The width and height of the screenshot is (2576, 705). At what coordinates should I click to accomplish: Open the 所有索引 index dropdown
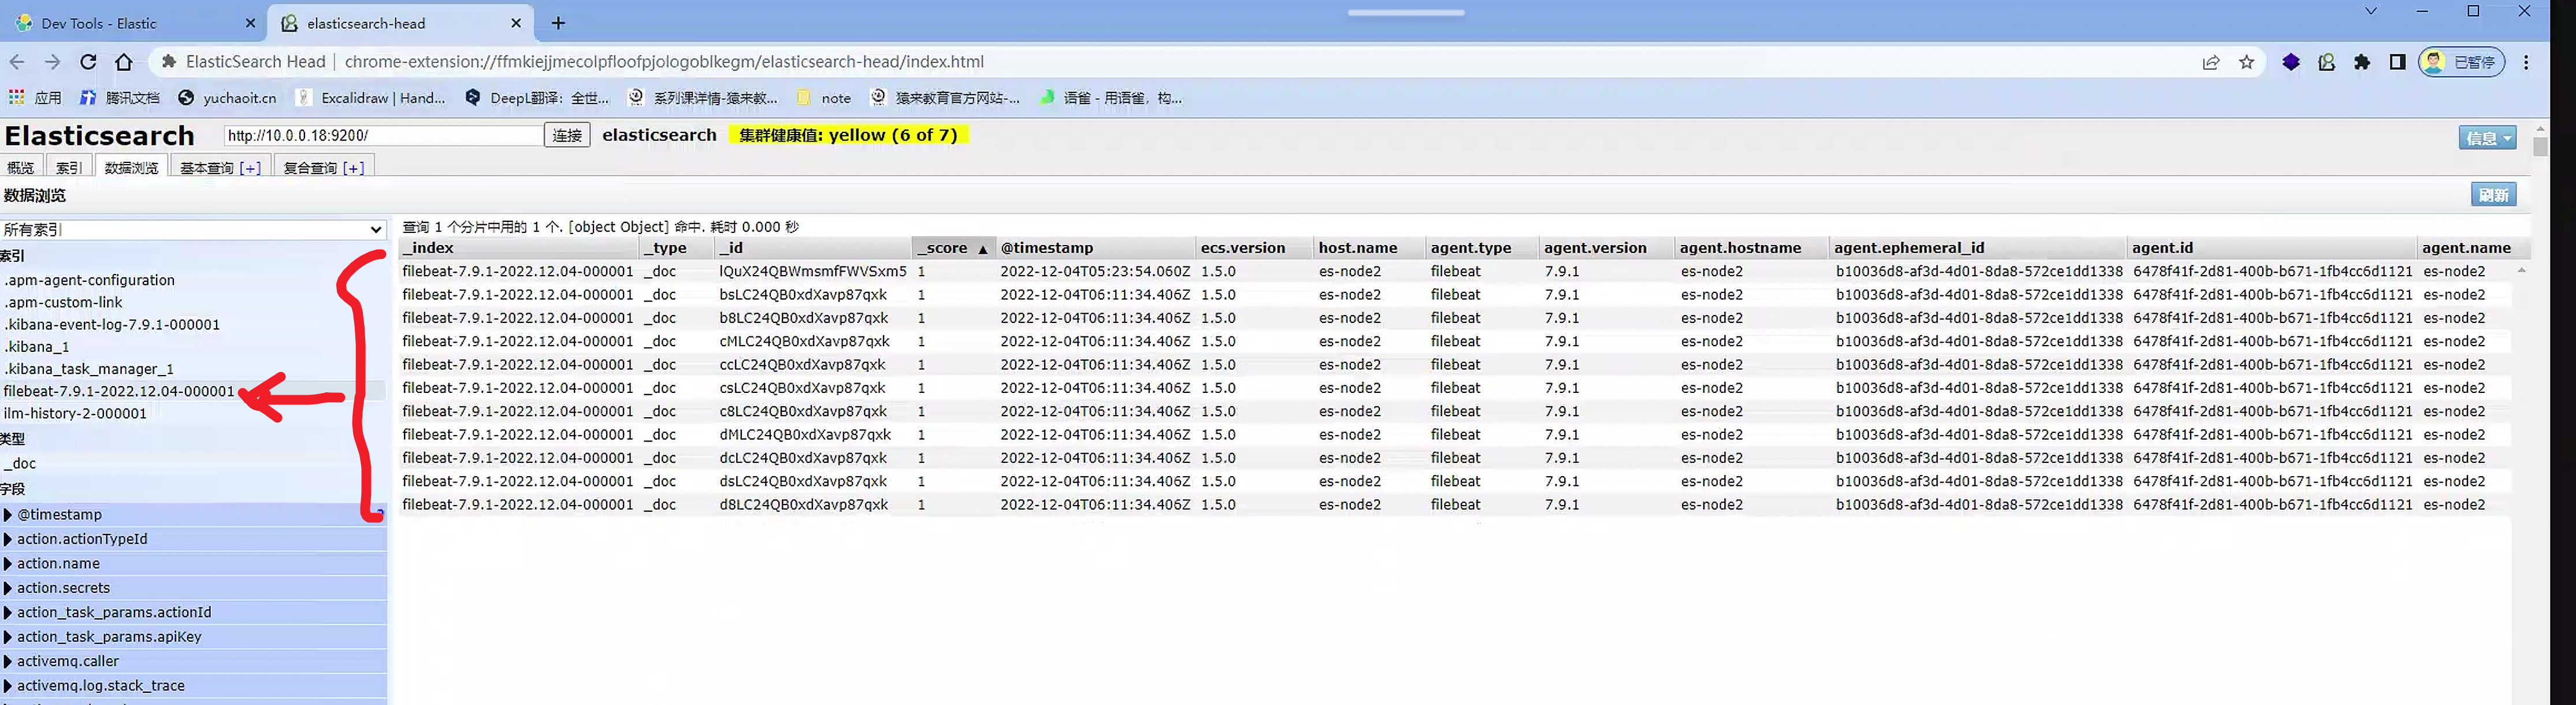[x=193, y=229]
